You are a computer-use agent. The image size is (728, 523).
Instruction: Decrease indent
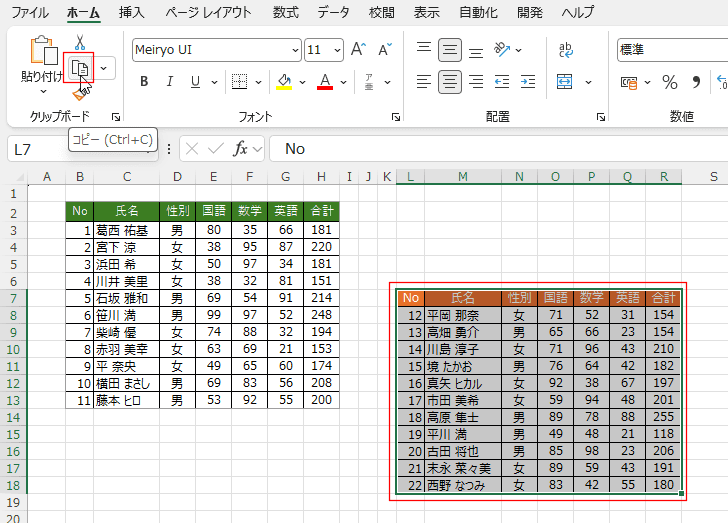(x=502, y=82)
